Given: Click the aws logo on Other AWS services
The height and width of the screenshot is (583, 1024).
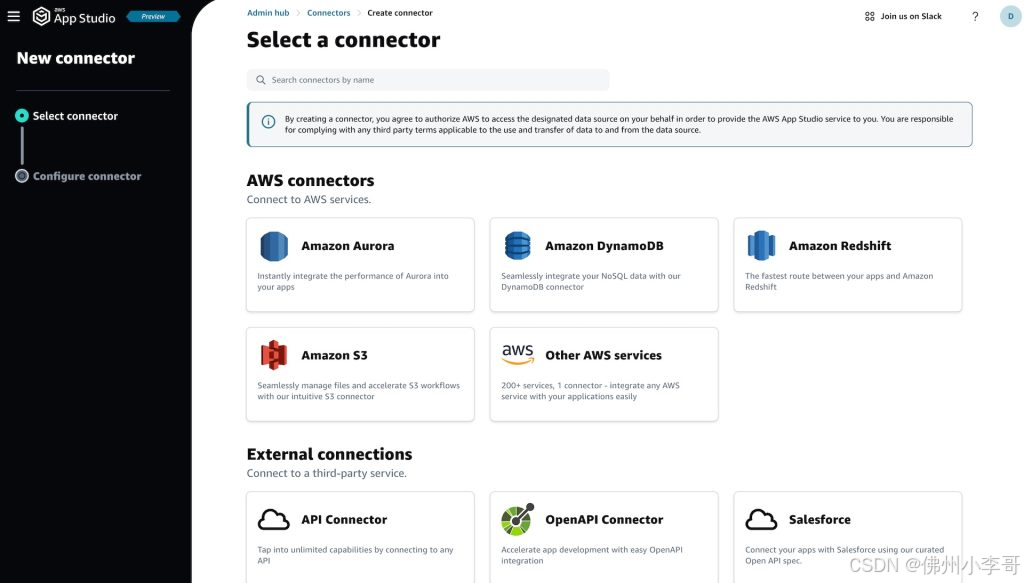Looking at the screenshot, I should coord(518,355).
